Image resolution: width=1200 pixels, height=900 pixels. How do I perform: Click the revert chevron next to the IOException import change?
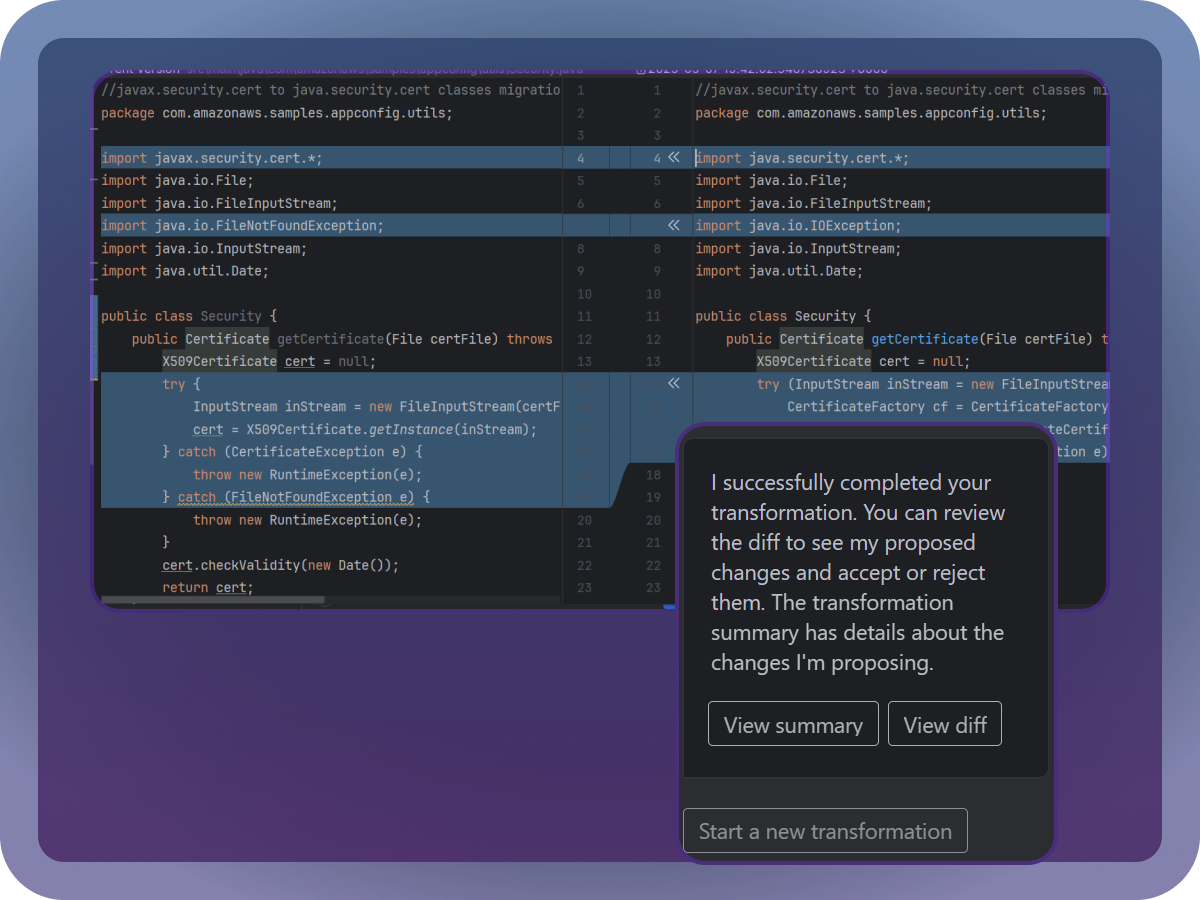(674, 225)
